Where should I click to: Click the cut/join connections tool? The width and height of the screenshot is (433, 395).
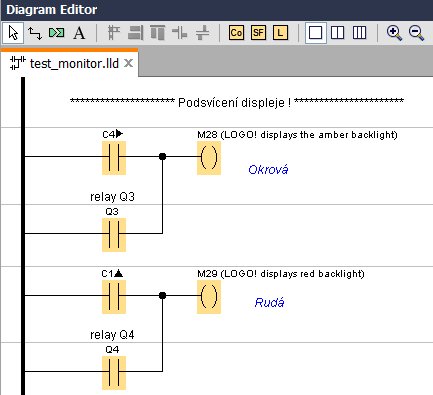(57, 33)
